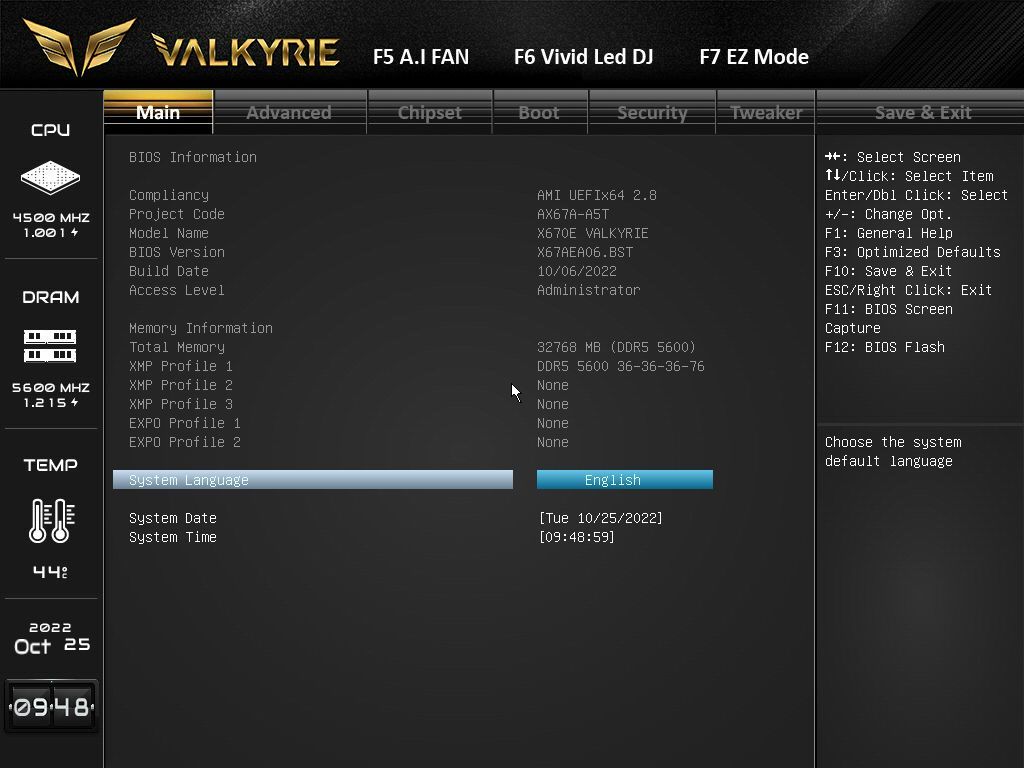Screen dimensions: 1024x768
Task: Edit the System Time value field
Action: tap(576, 537)
